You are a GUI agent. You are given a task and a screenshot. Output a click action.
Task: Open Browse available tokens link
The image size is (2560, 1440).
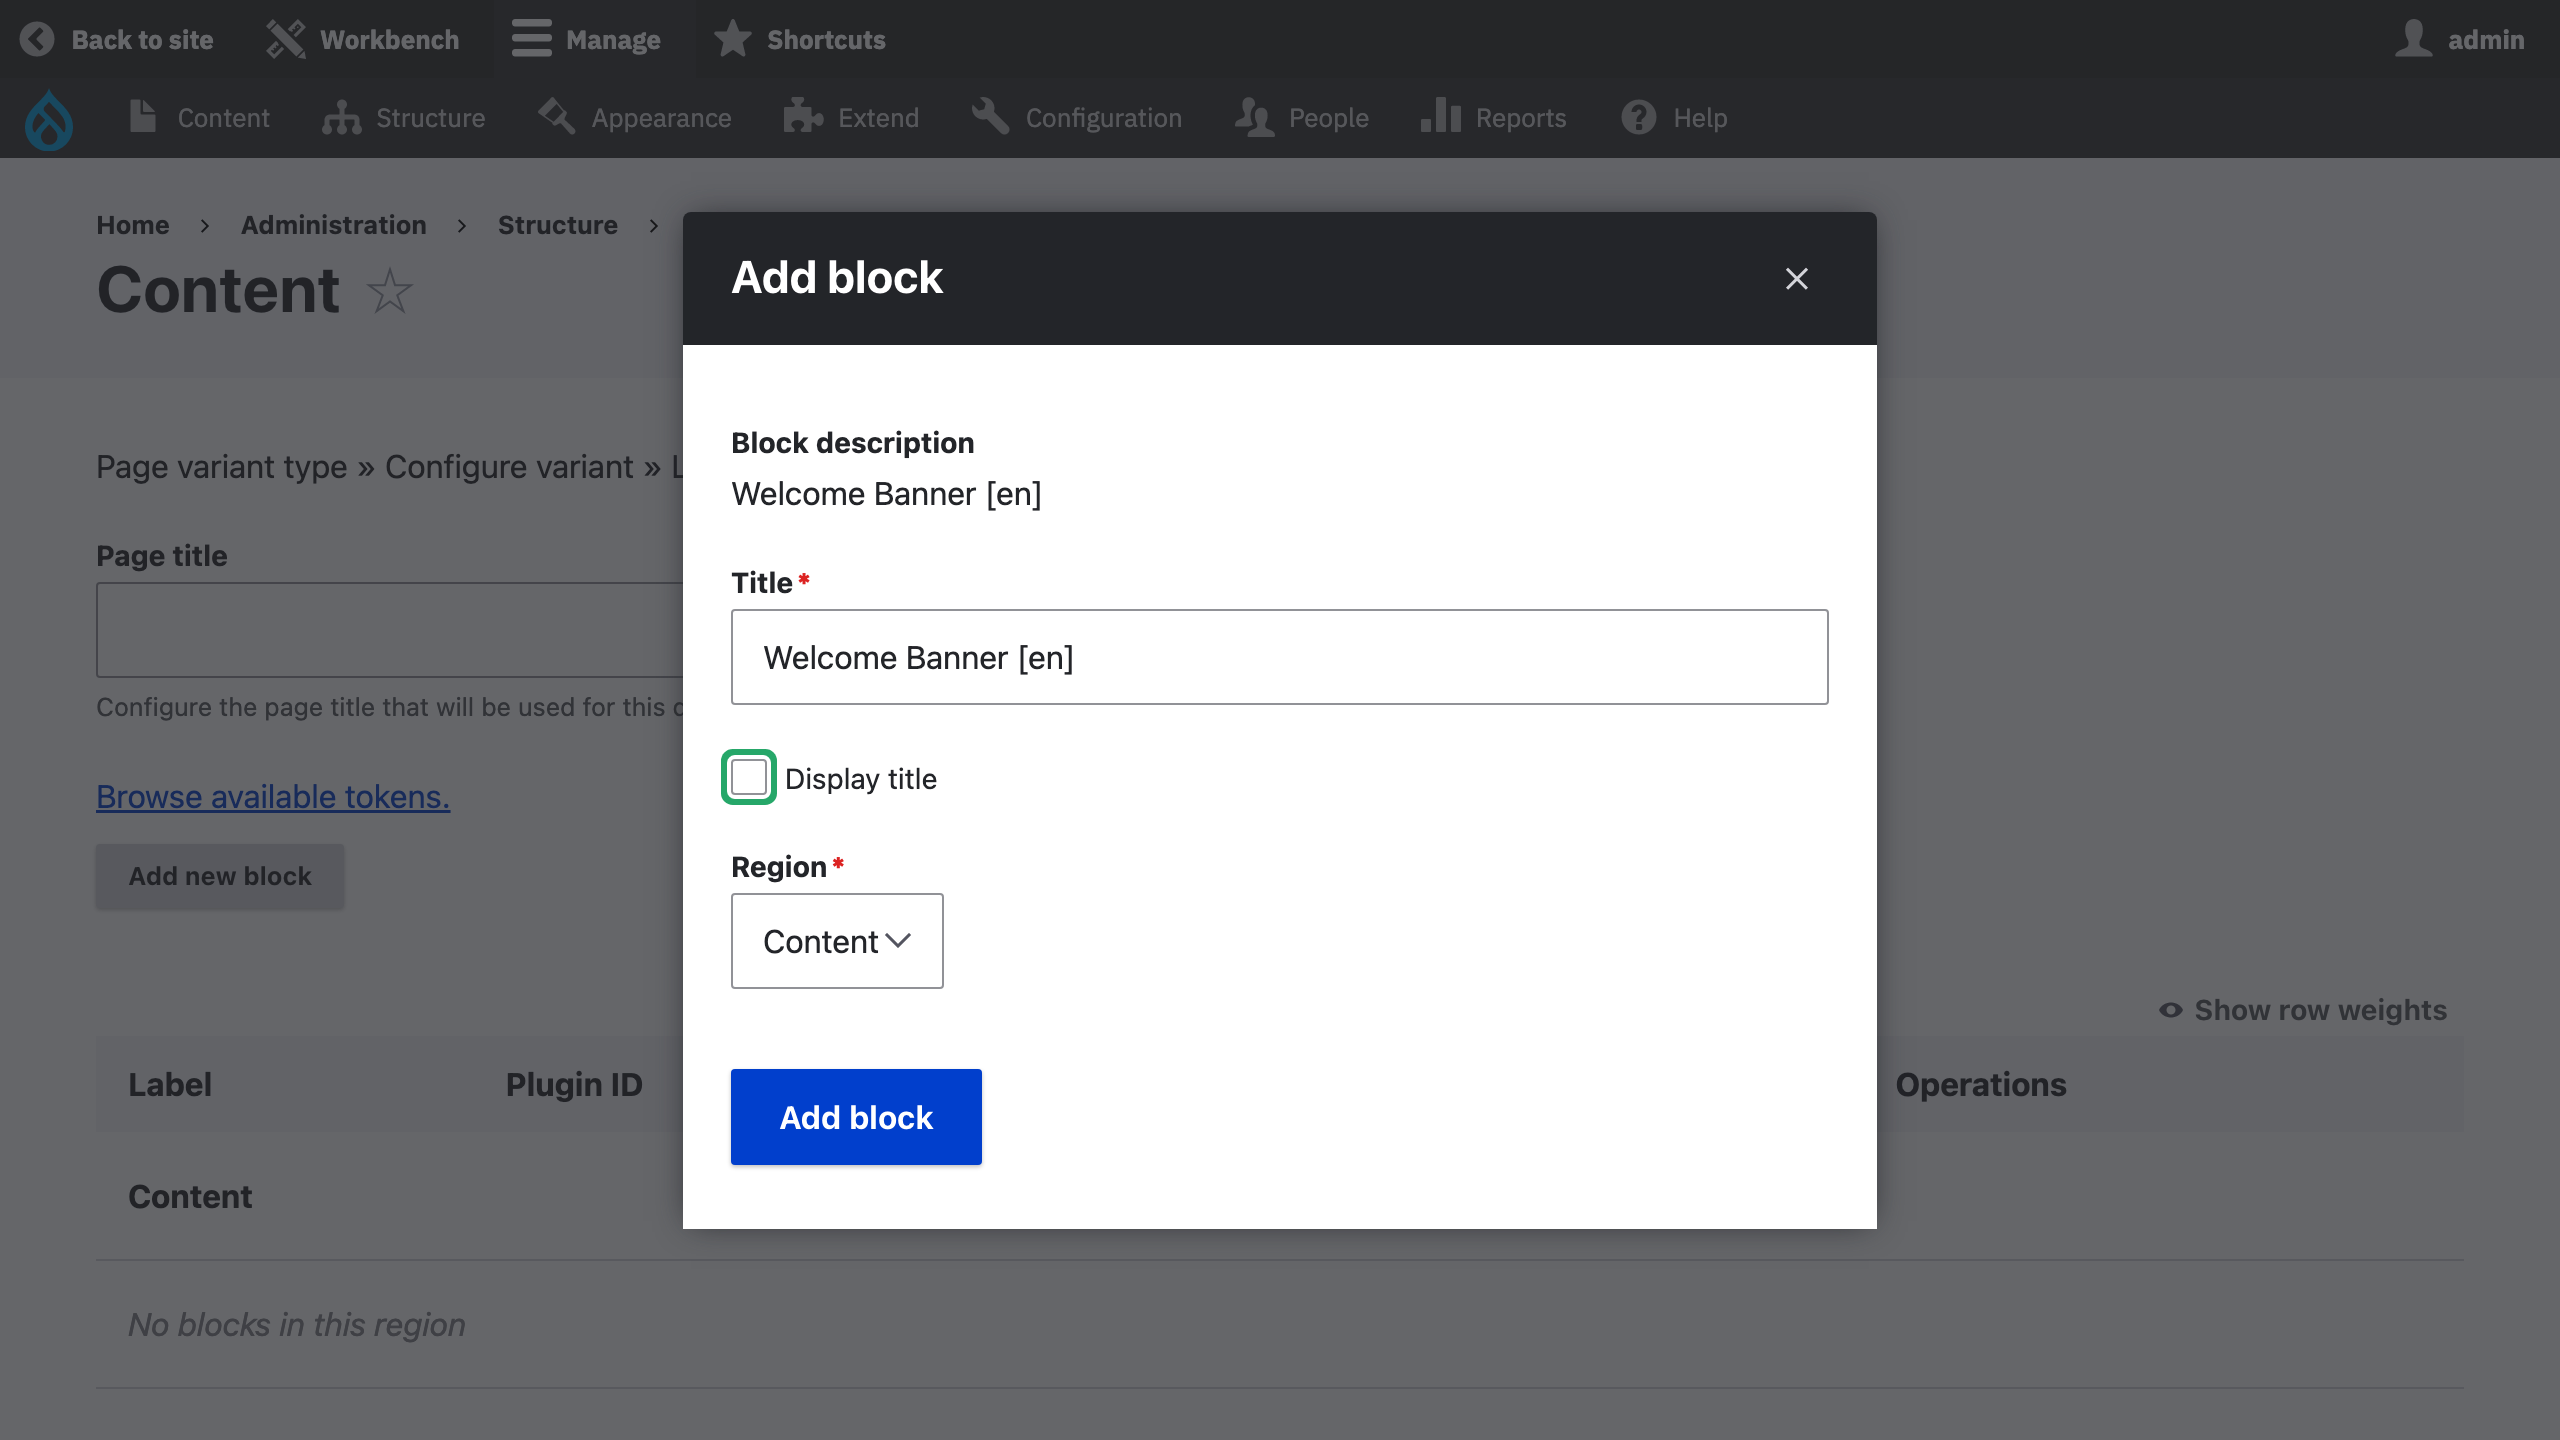pyautogui.click(x=272, y=797)
